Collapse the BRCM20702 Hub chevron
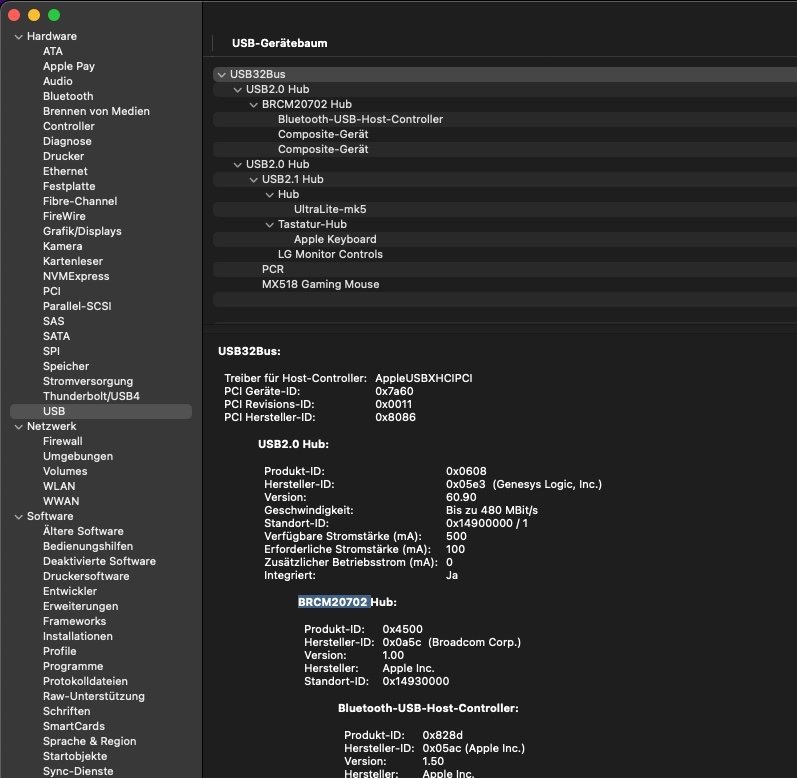The image size is (797, 778). tap(254, 105)
